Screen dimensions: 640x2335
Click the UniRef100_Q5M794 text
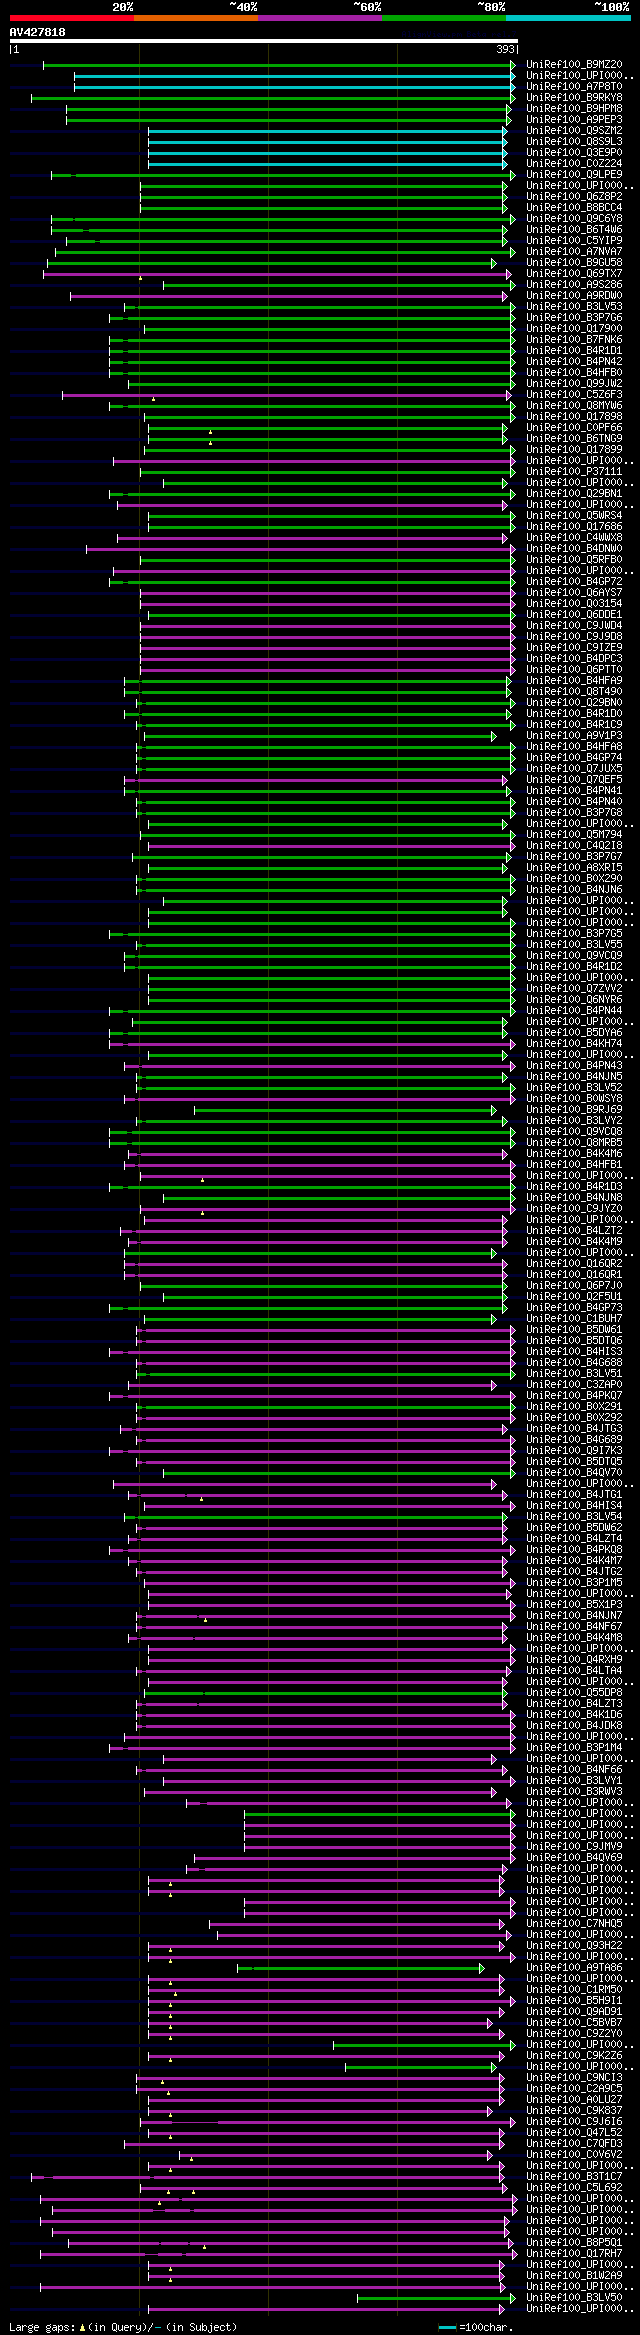click(574, 835)
